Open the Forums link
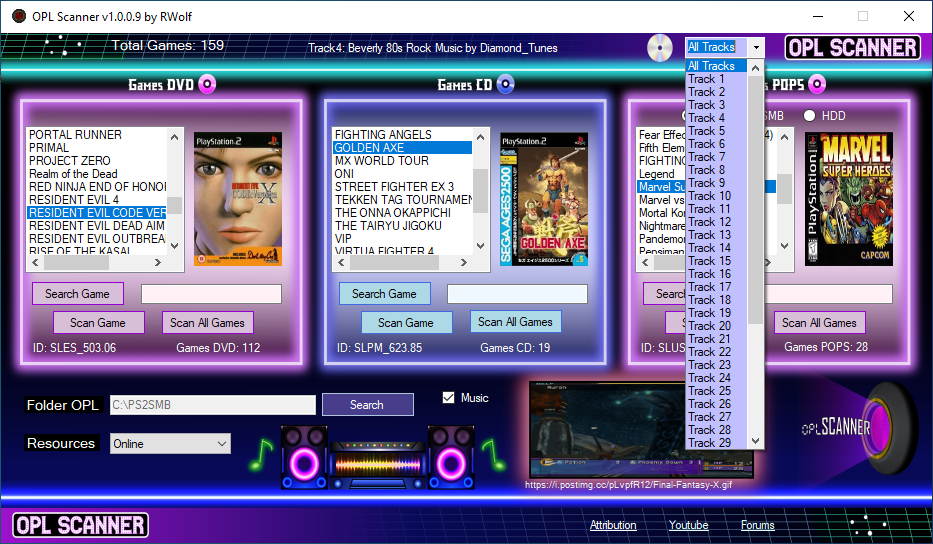This screenshot has height=544, width=933. [x=757, y=525]
